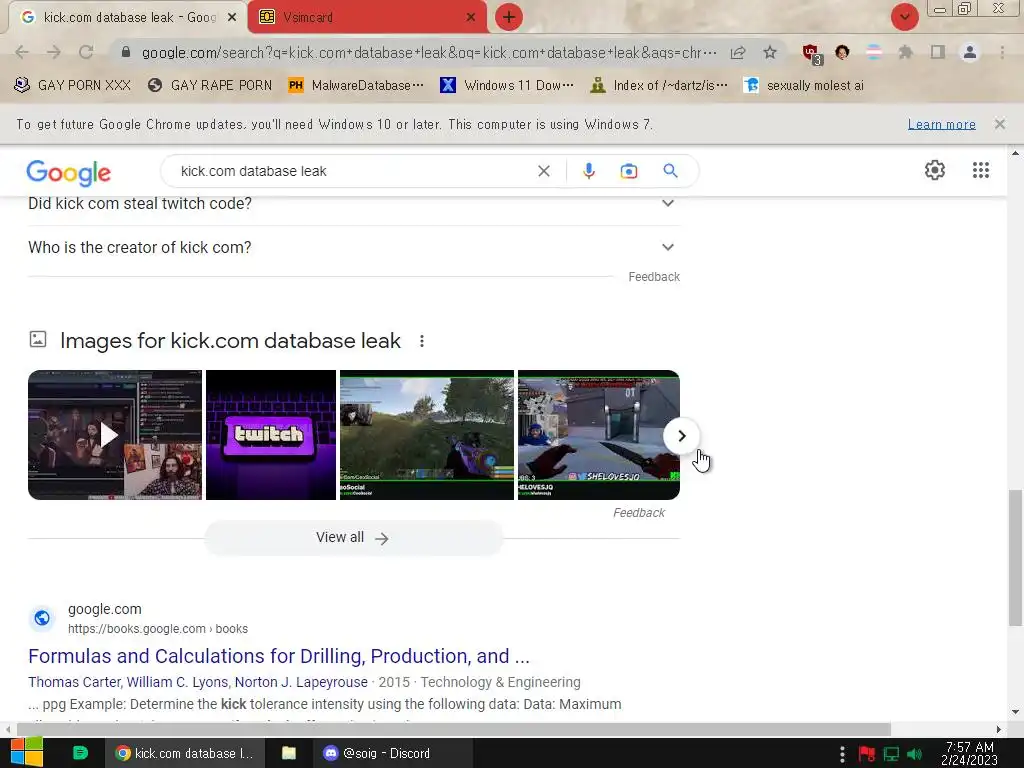Open Google quick settings gear
1024x768 pixels.
935,170
